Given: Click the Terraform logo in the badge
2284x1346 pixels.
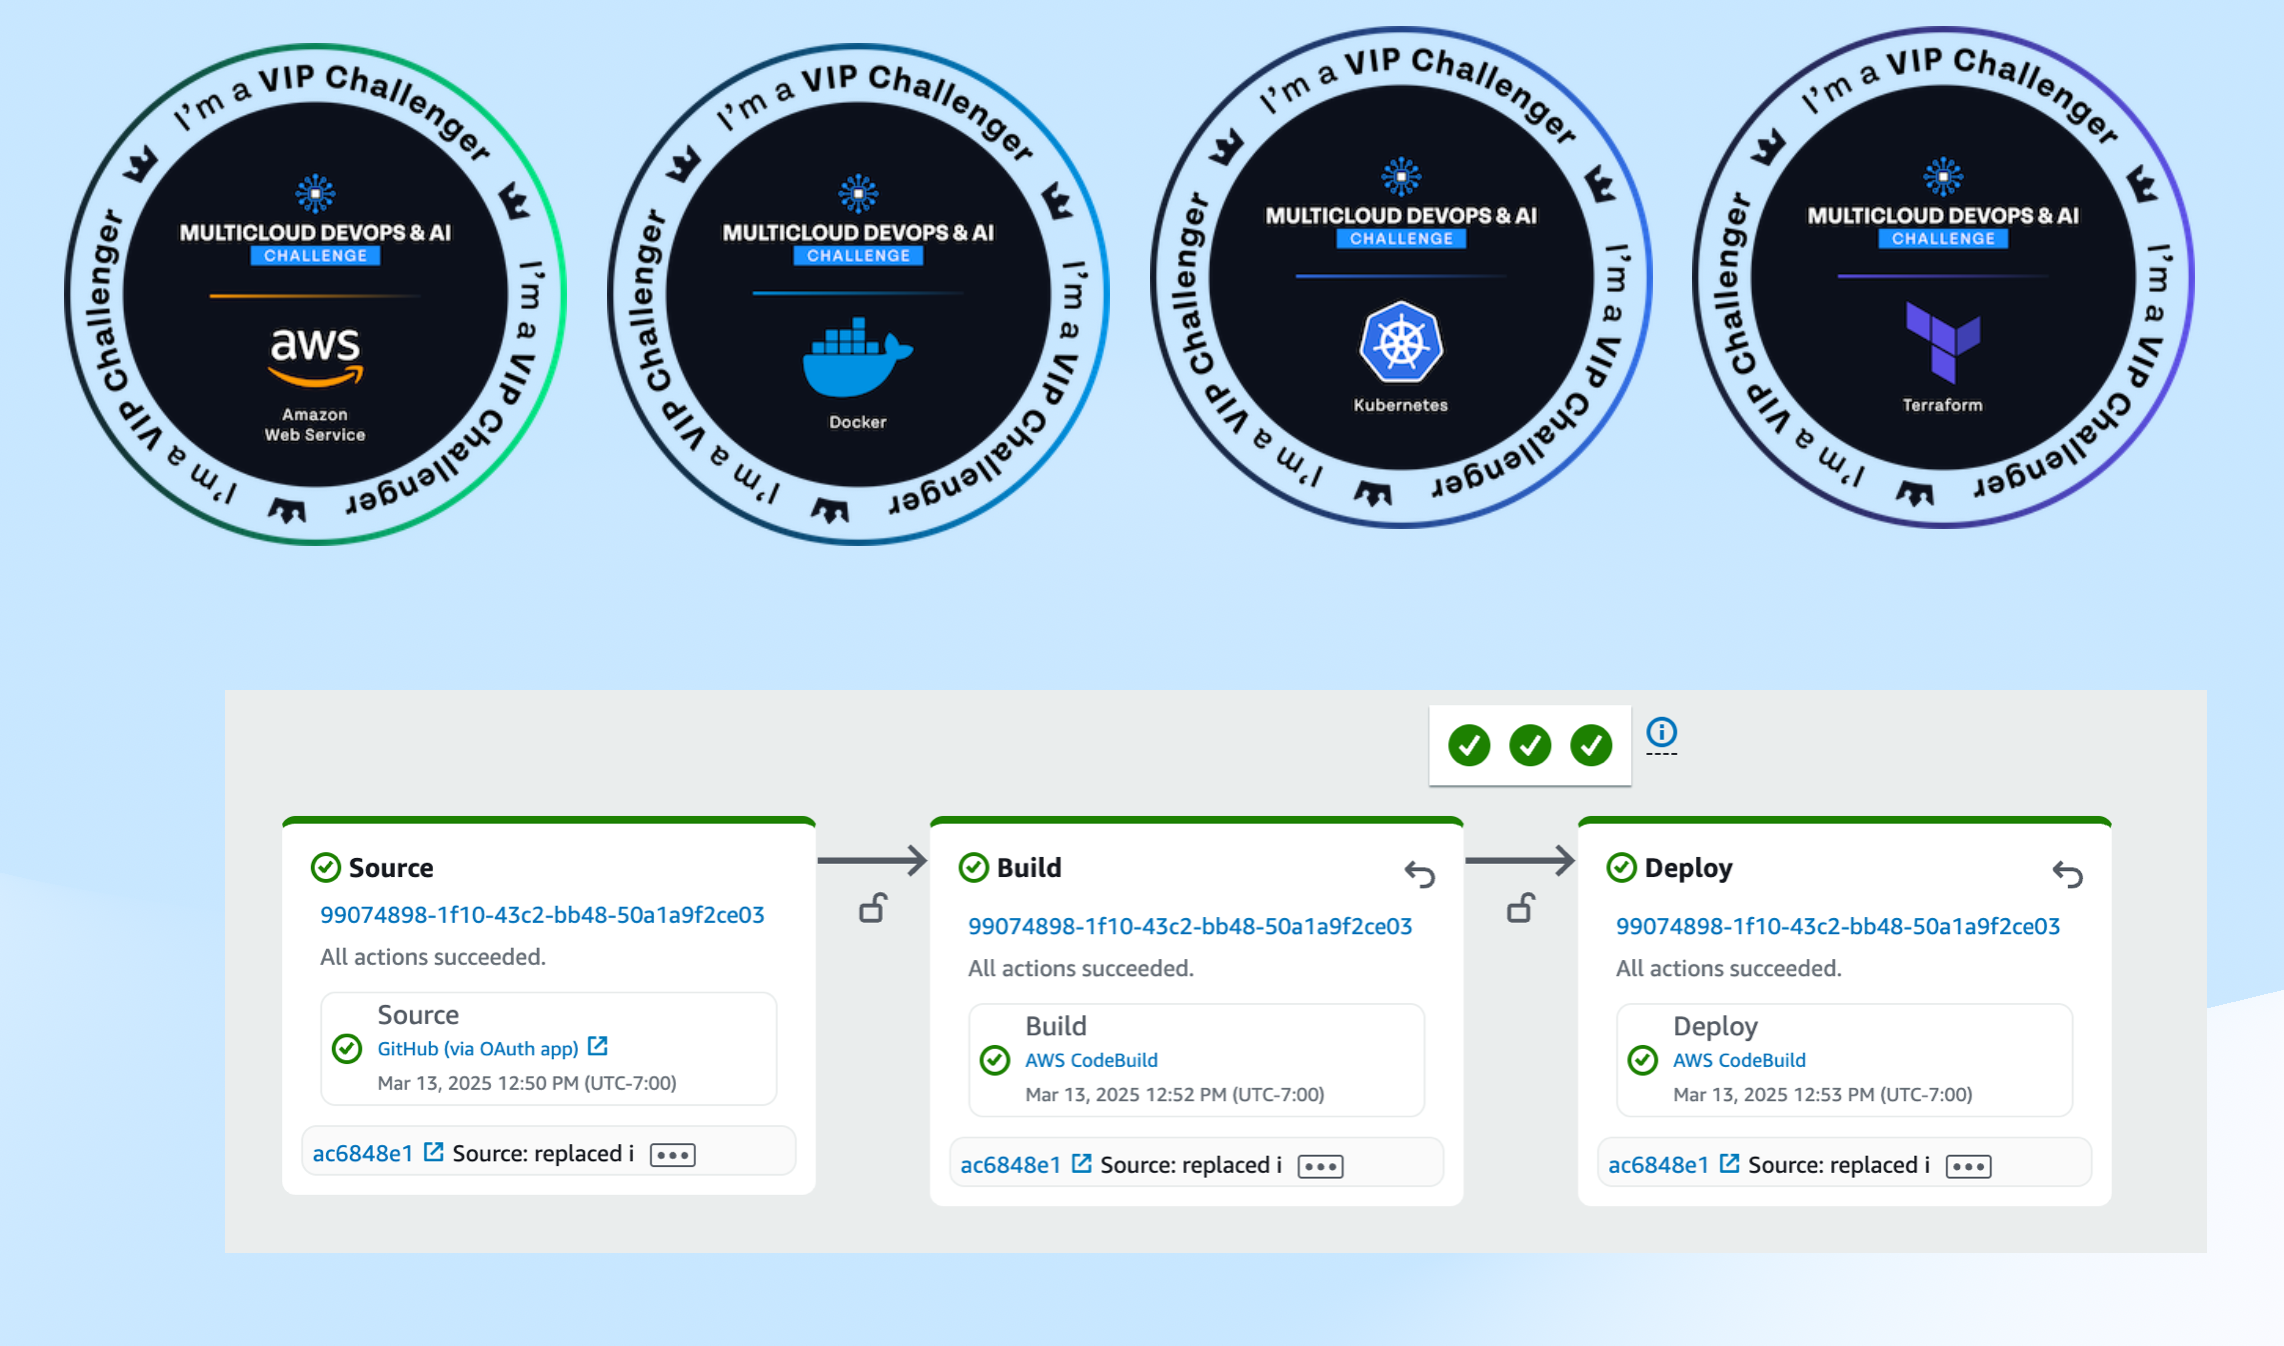Looking at the screenshot, I should point(1943,343).
